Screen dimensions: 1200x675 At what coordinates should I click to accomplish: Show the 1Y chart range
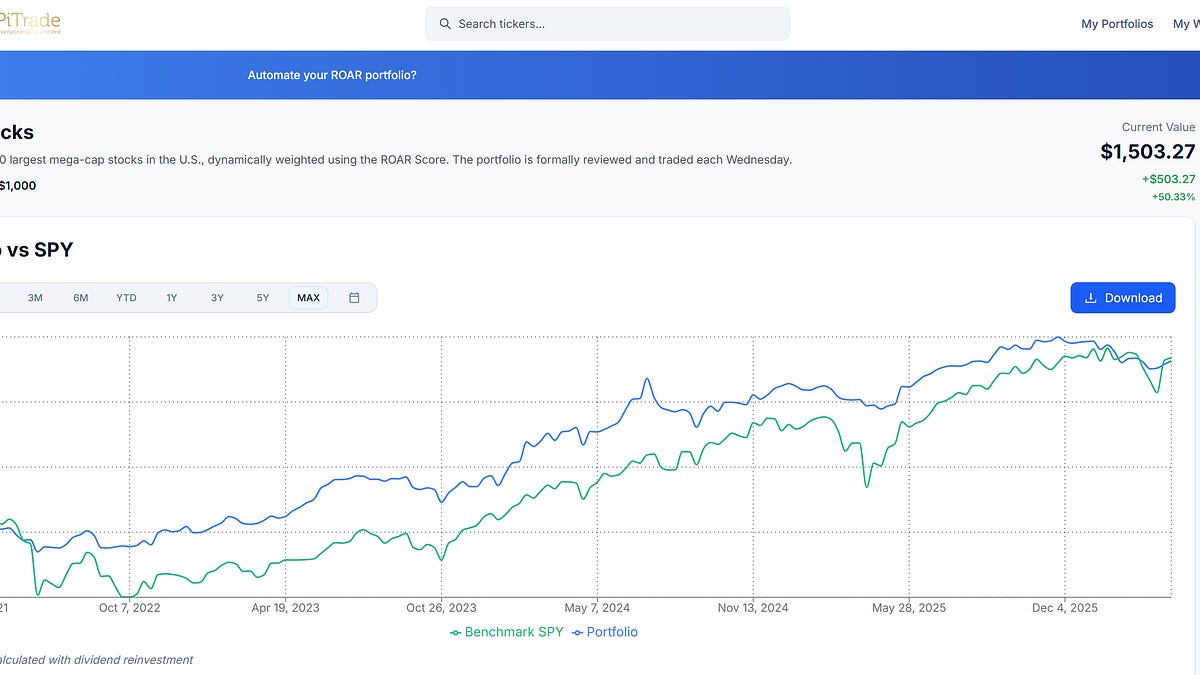172,298
